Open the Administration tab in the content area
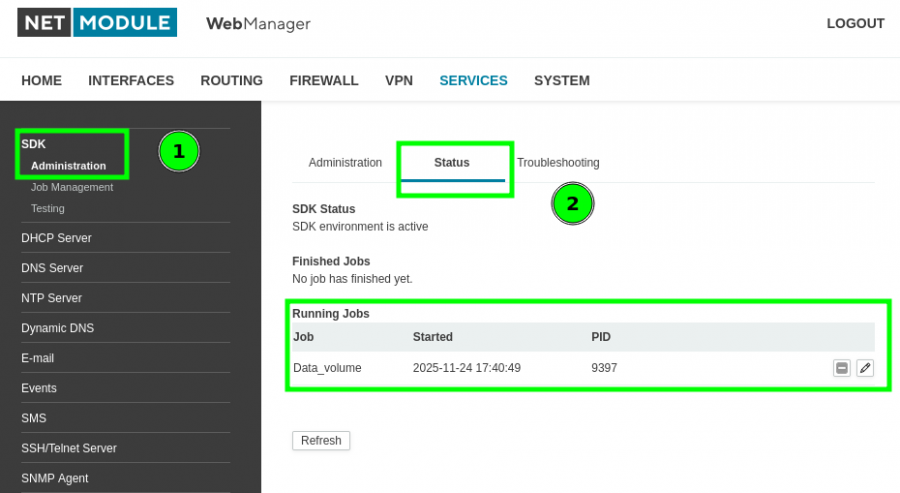Screen dimensions: 900x493 (345, 162)
